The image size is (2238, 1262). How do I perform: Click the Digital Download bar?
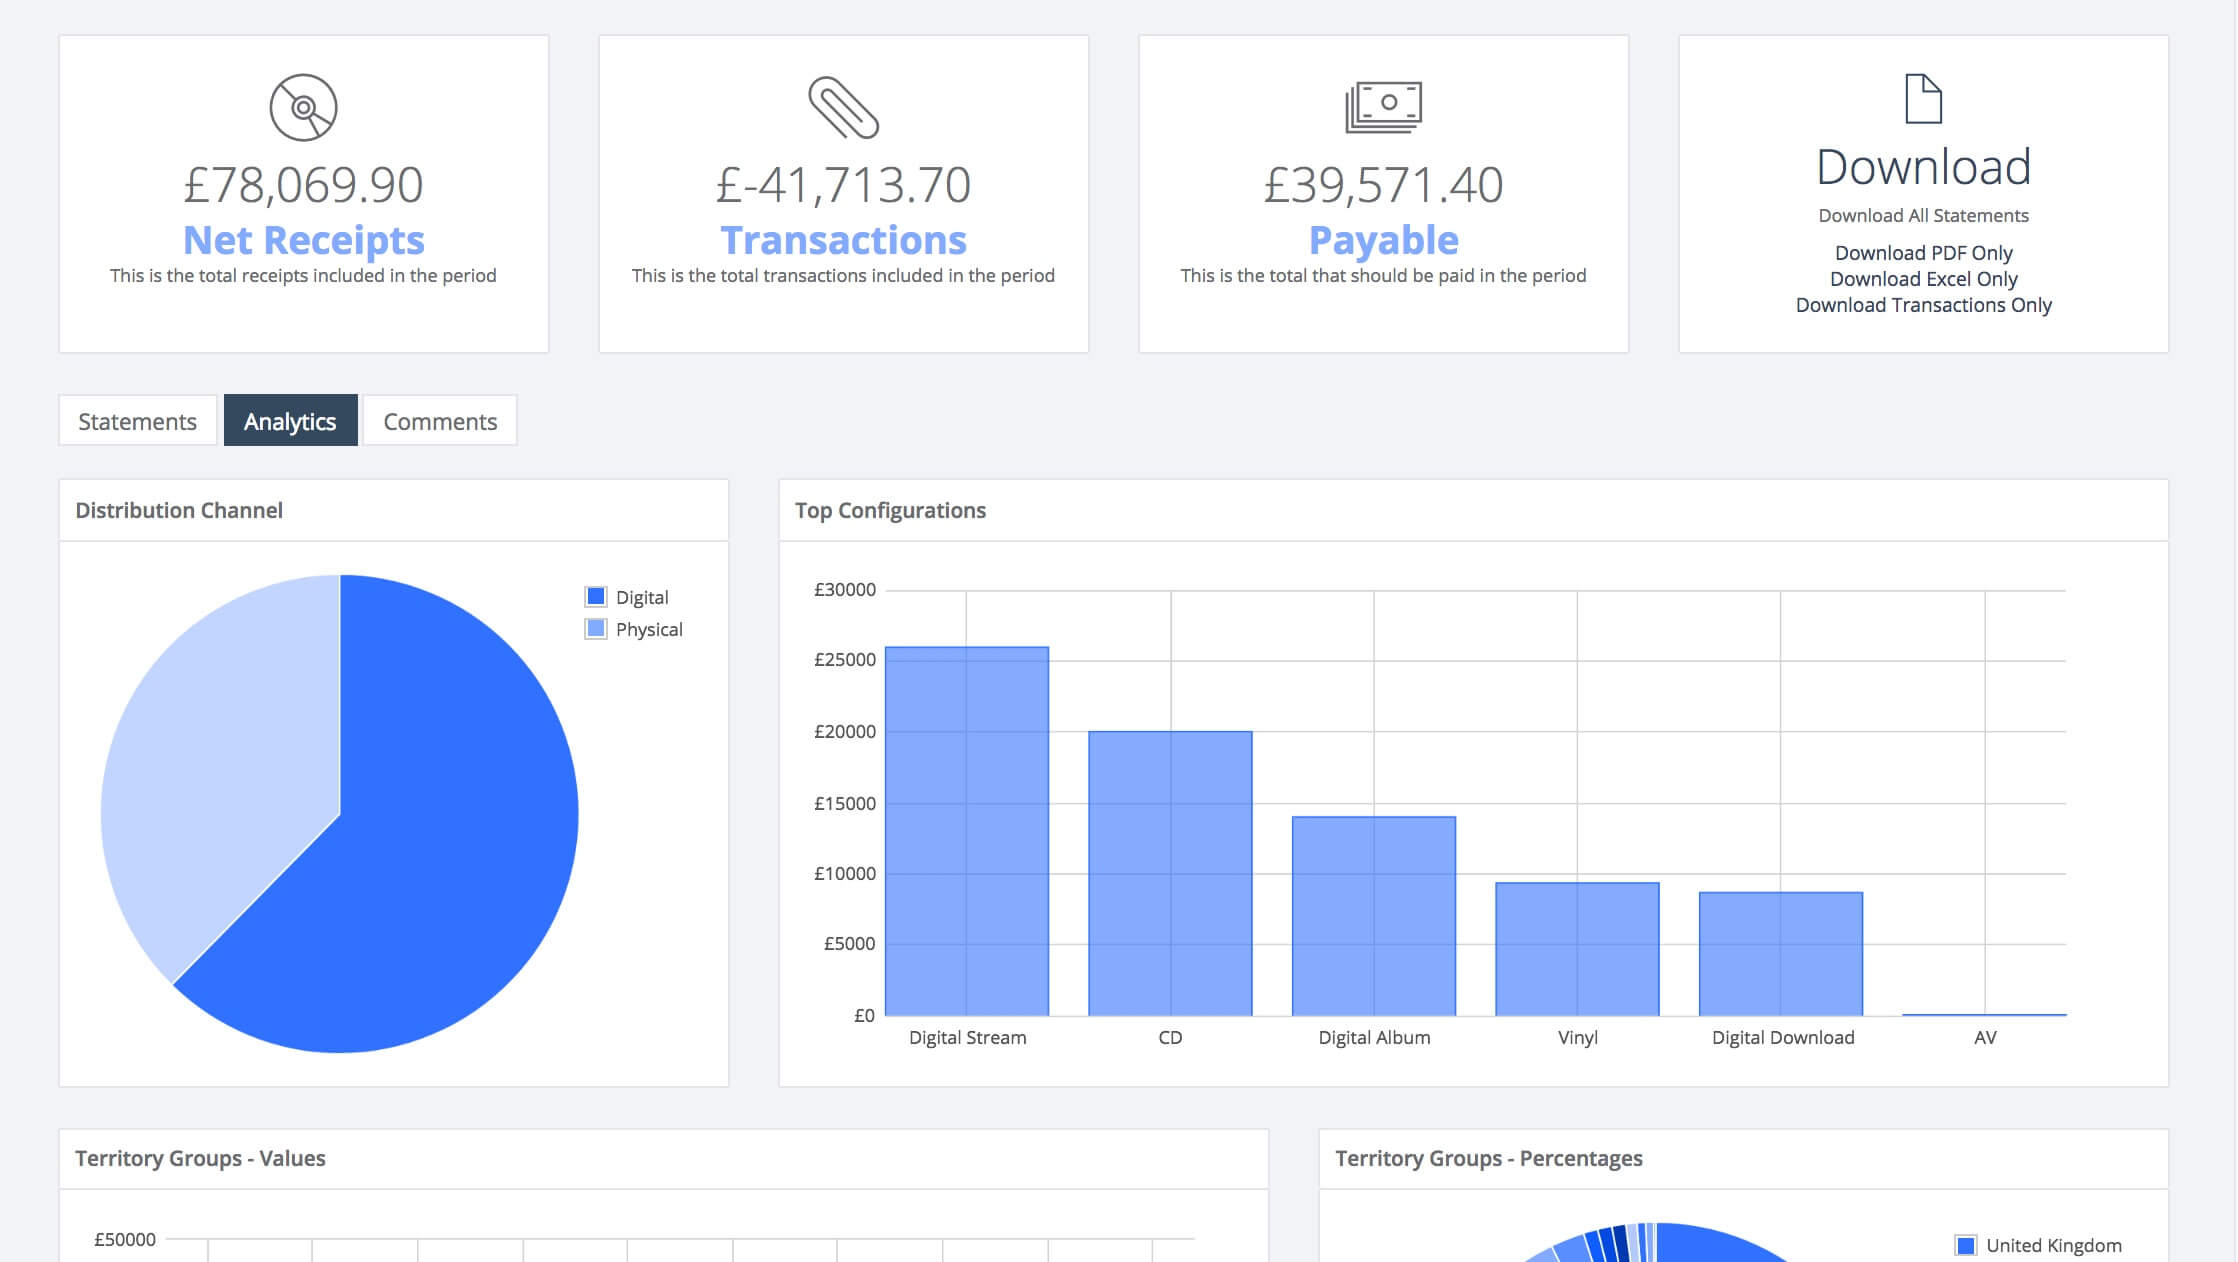coord(1781,954)
